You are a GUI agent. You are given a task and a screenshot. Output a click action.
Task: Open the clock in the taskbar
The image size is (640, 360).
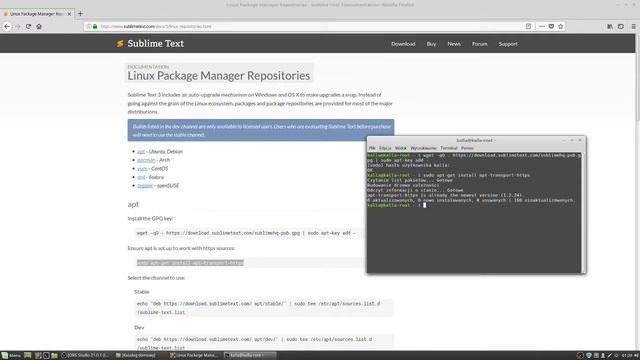click(x=627, y=356)
